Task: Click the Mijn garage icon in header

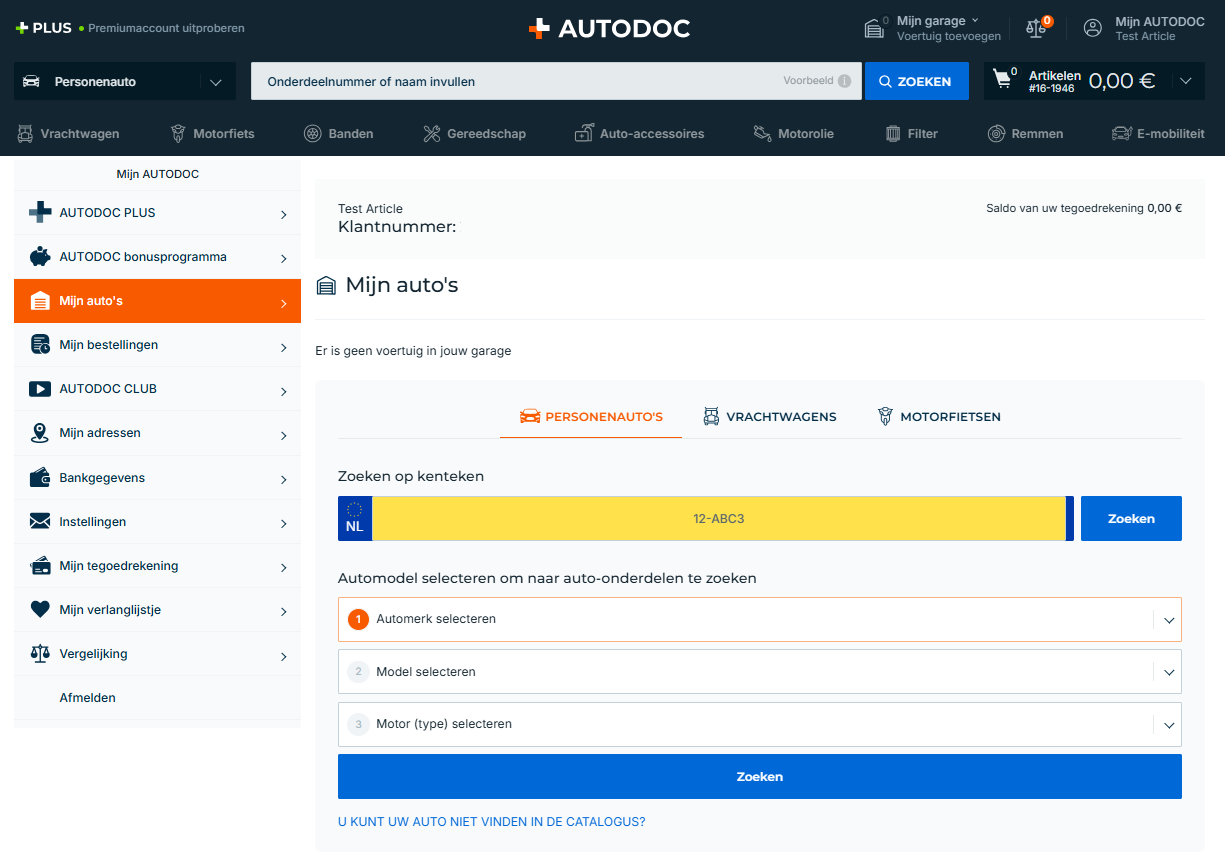Action: pos(875,28)
